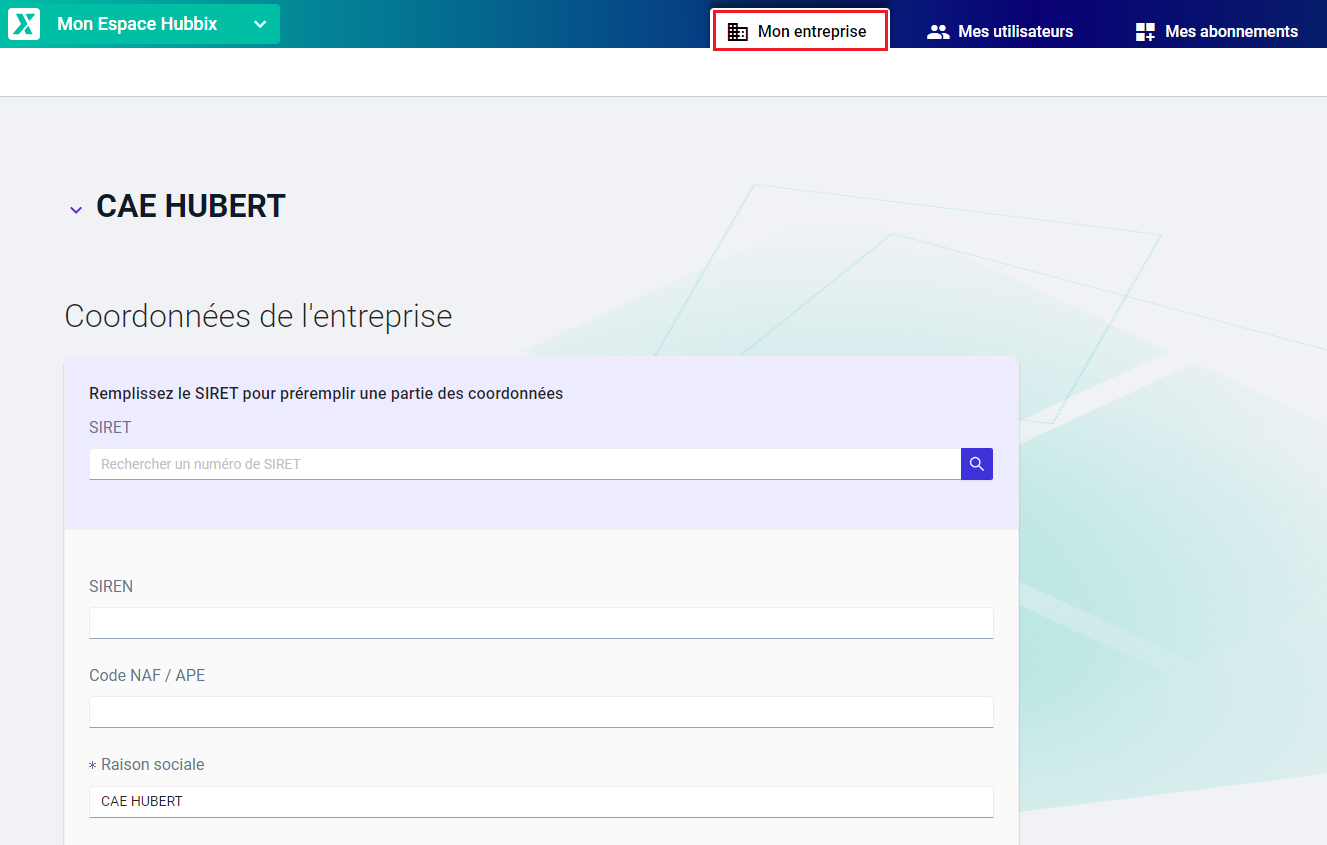This screenshot has height=845, width=1327.
Task: Click into the SIREN input field
Action: pyautogui.click(x=541, y=622)
